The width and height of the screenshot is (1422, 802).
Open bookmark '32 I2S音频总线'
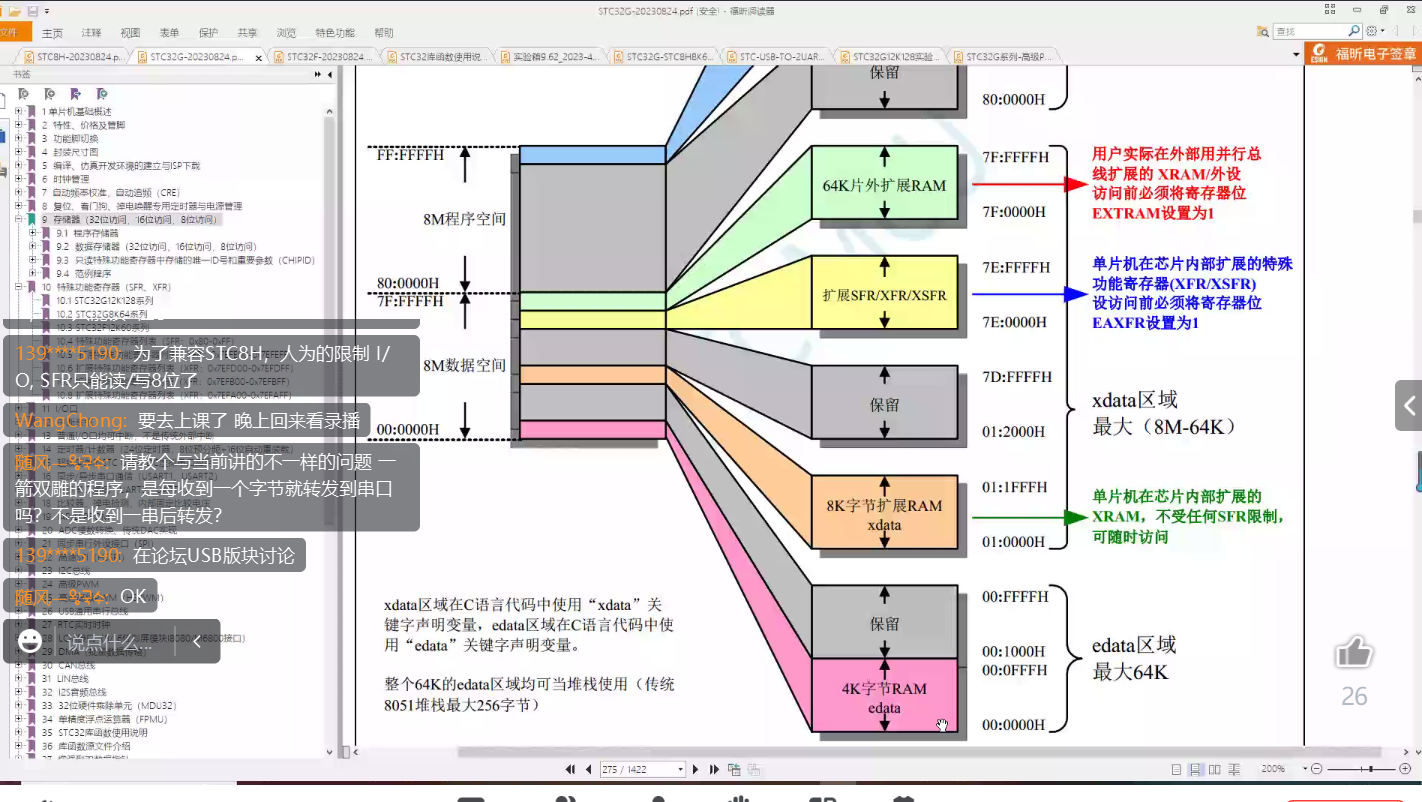pyautogui.click(x=73, y=692)
